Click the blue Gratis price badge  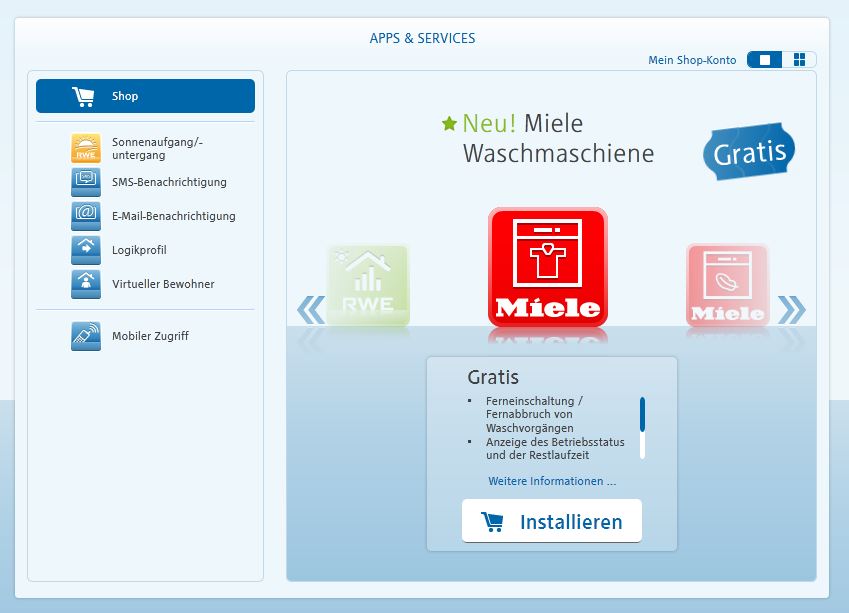click(749, 151)
